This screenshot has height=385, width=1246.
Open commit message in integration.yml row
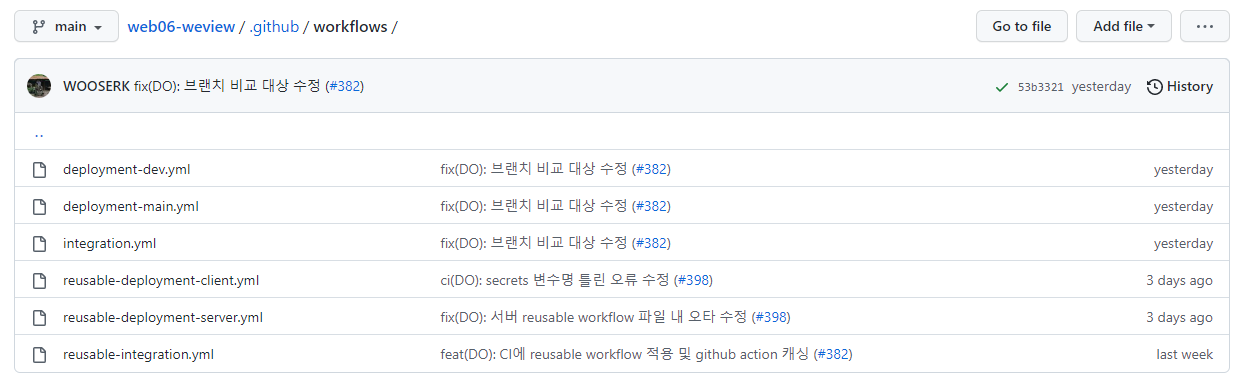click(534, 243)
